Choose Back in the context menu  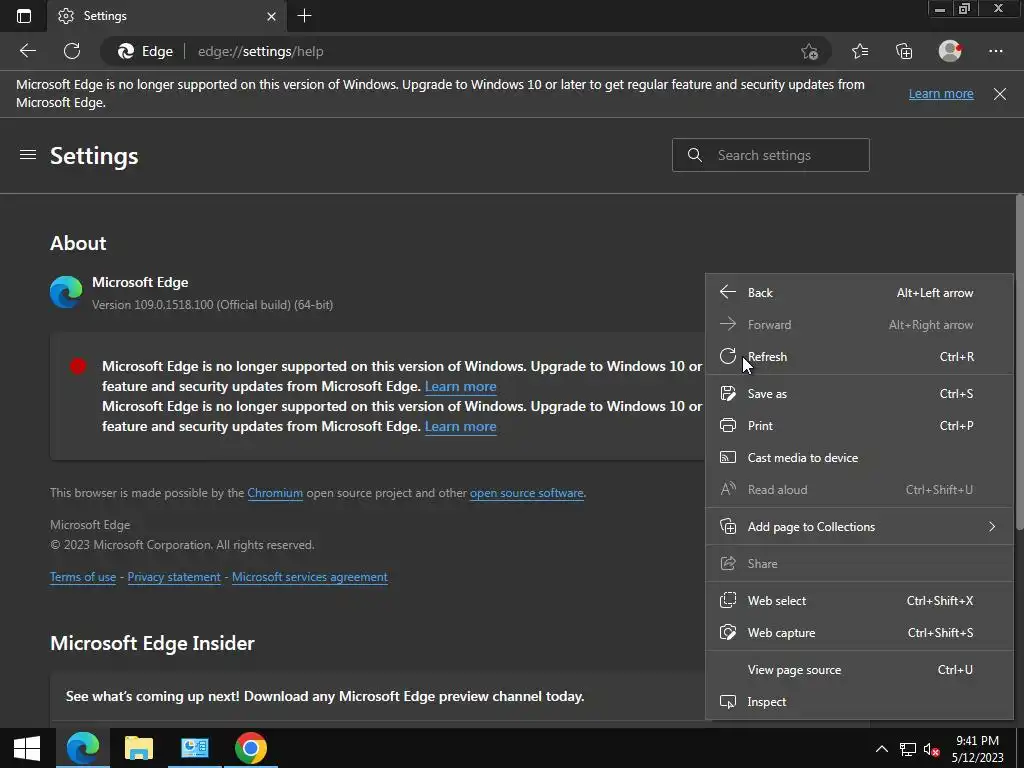(x=859, y=293)
